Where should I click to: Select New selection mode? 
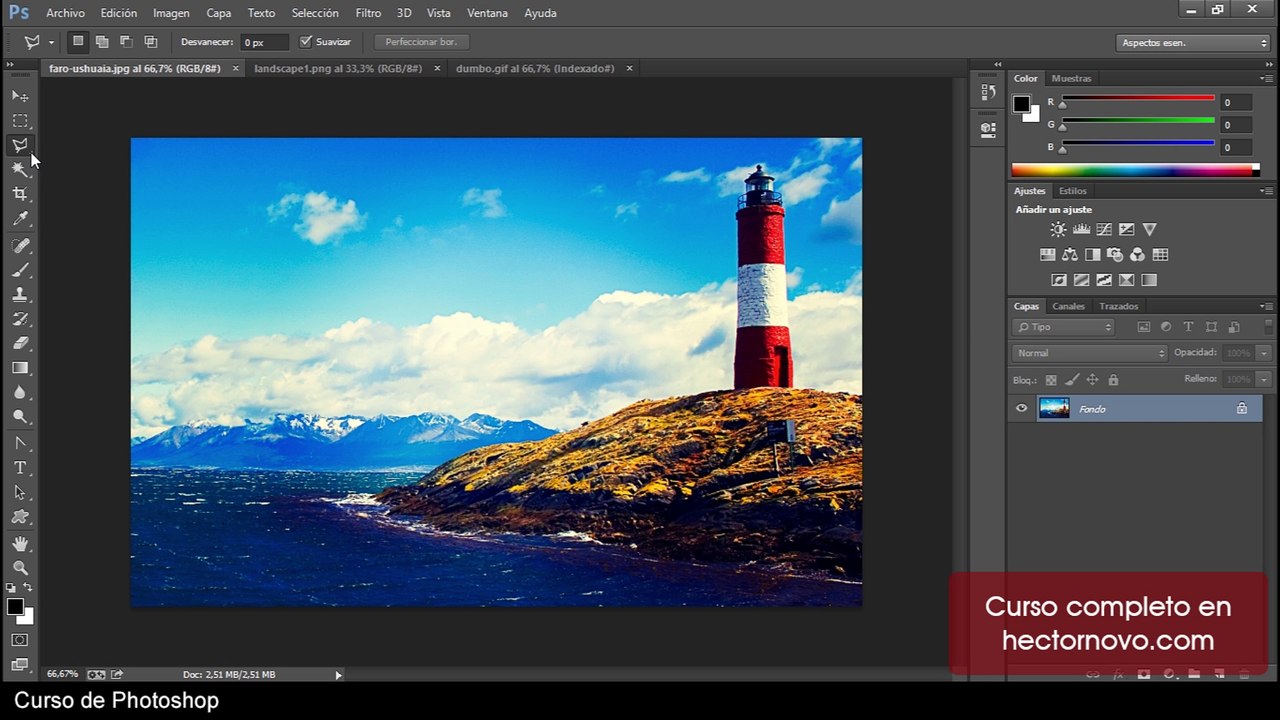(x=78, y=42)
